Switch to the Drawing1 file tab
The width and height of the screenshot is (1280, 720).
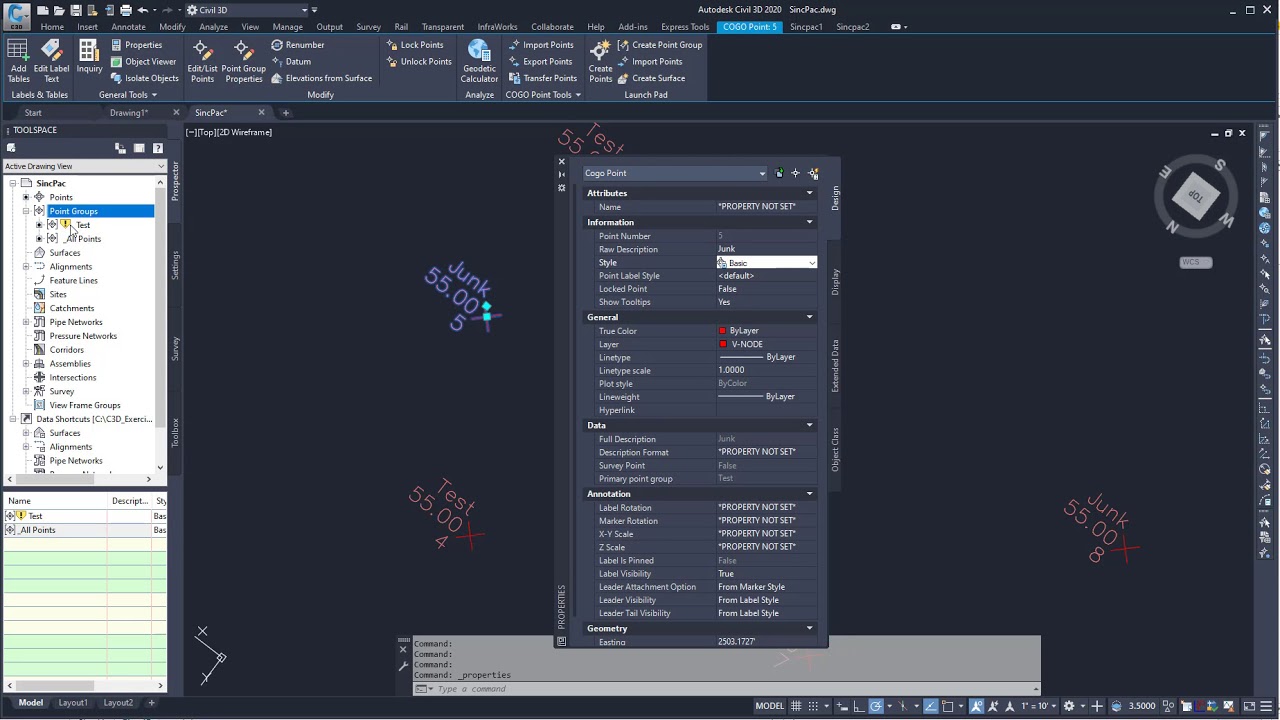tap(129, 113)
